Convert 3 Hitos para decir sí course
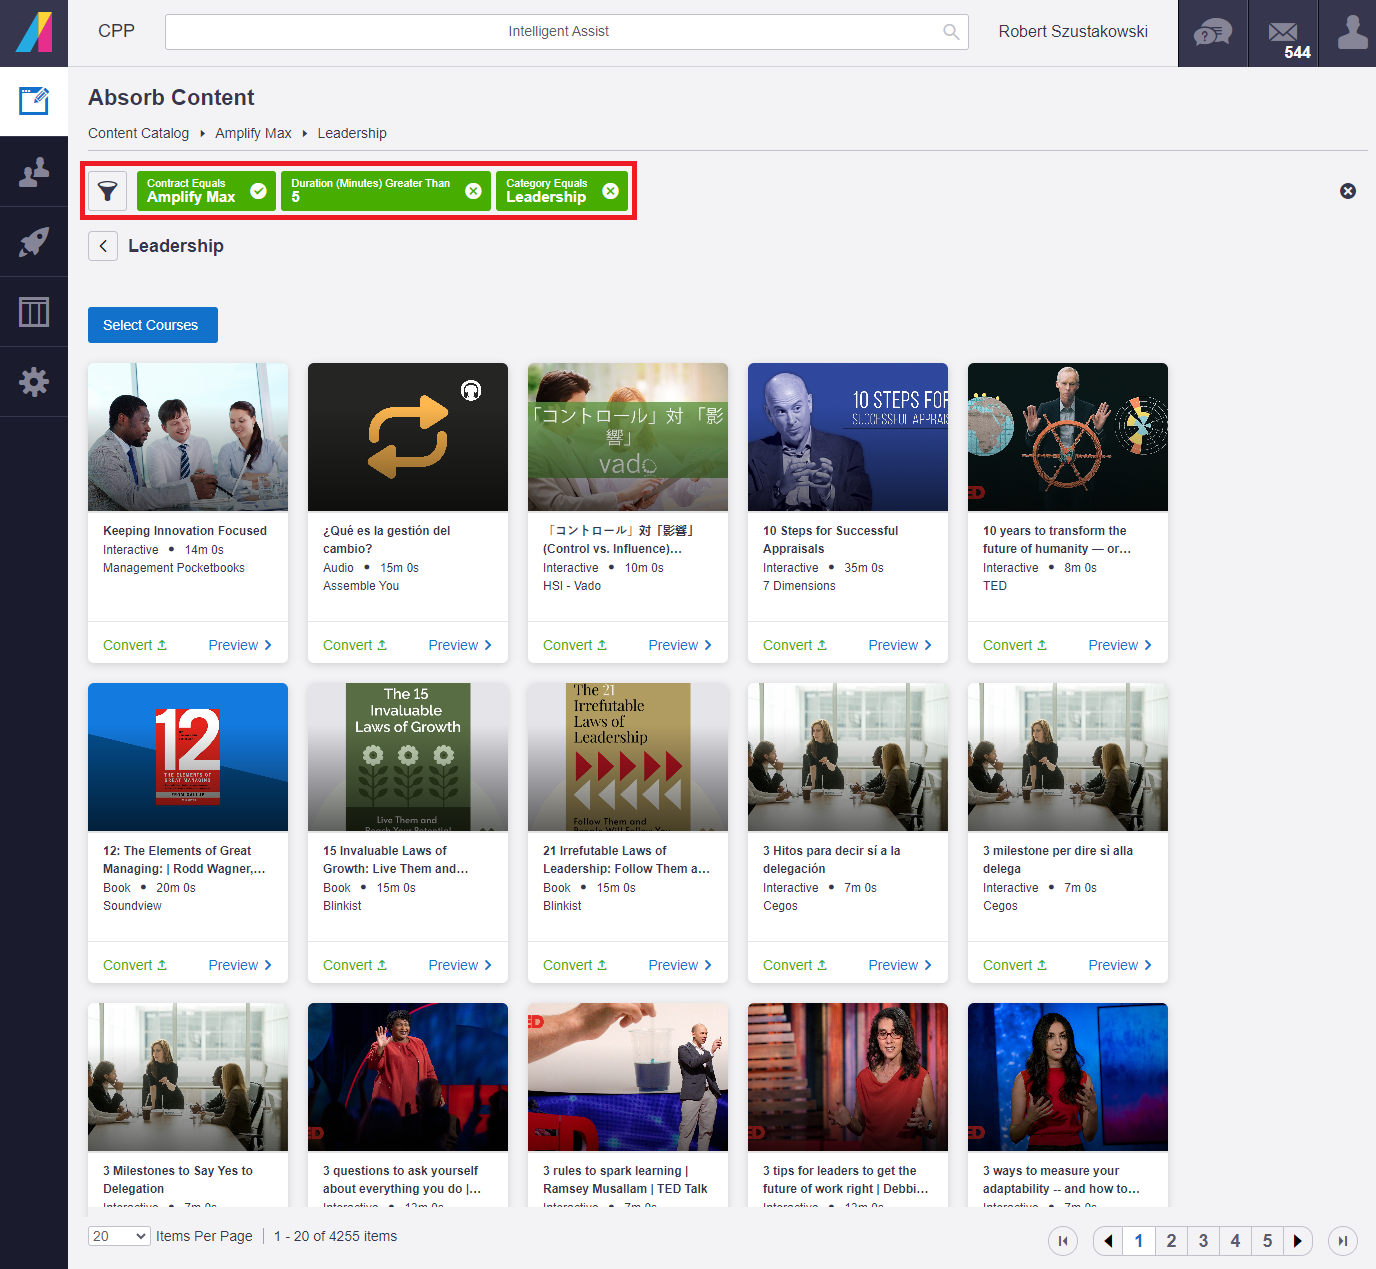 tap(795, 965)
